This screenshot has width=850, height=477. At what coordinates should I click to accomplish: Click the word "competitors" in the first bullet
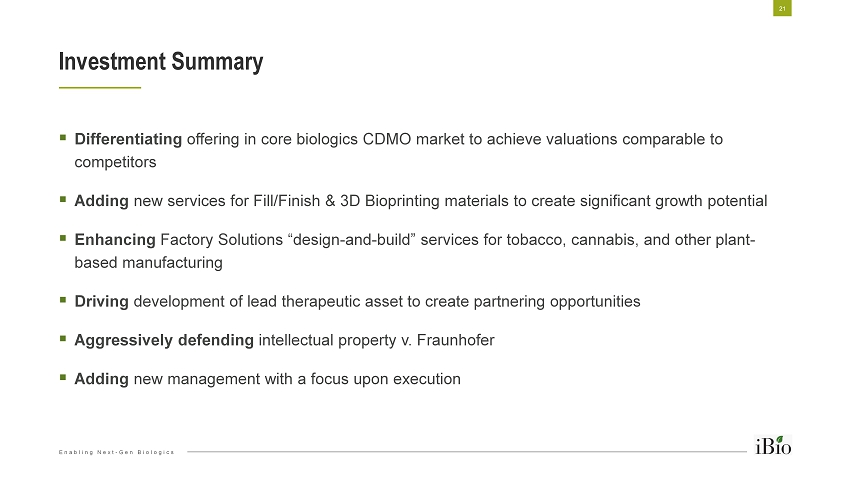click(x=115, y=161)
